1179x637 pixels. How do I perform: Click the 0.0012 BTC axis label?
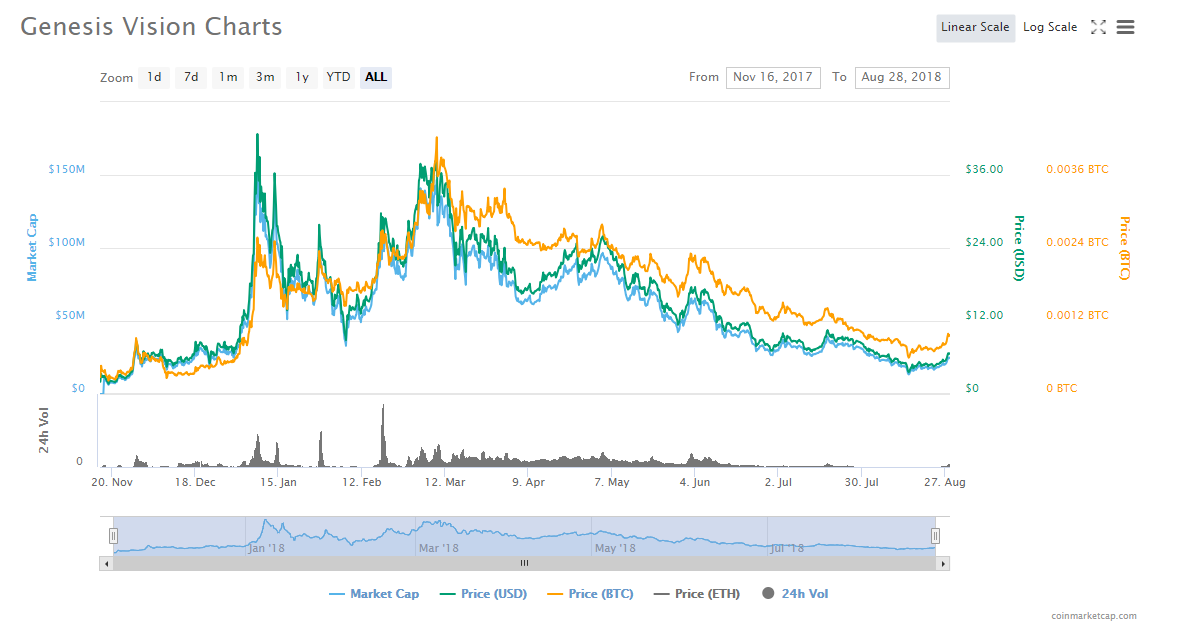coord(1077,315)
